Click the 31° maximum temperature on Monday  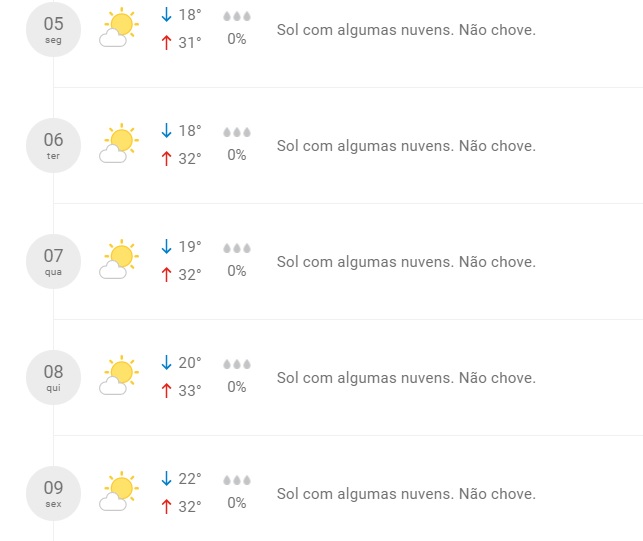coord(190,43)
